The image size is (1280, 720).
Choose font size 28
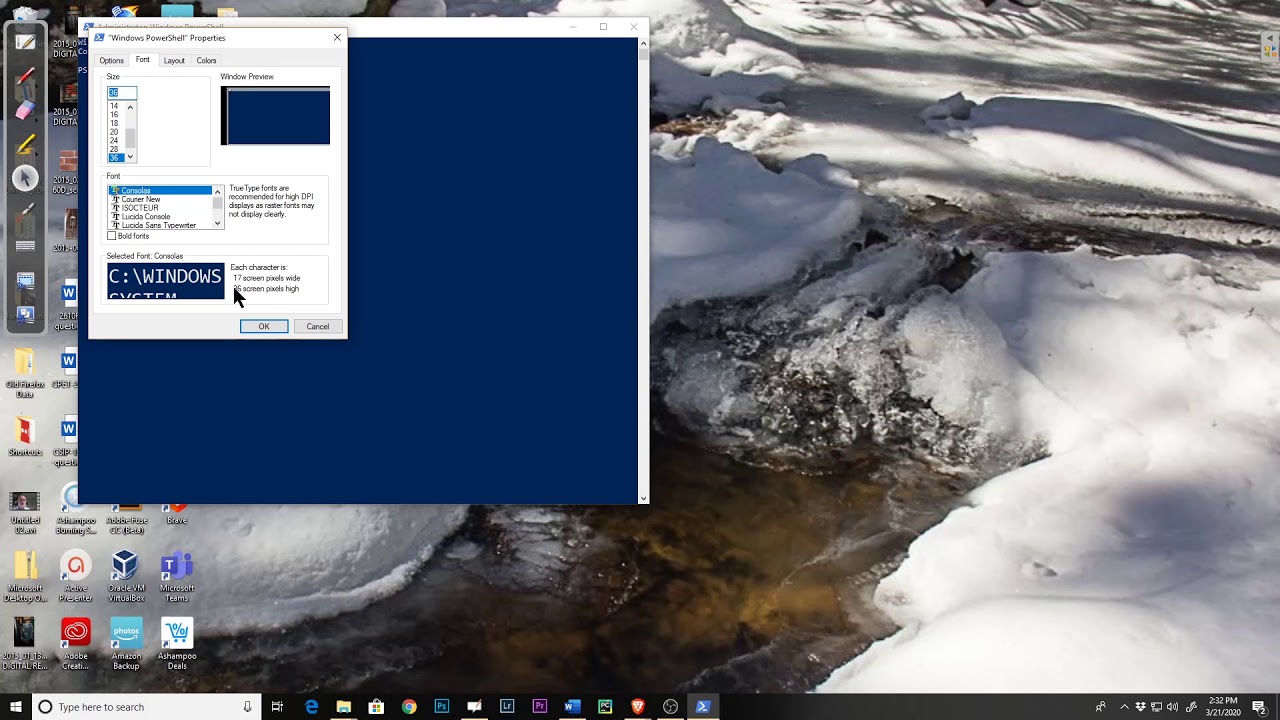(114, 149)
